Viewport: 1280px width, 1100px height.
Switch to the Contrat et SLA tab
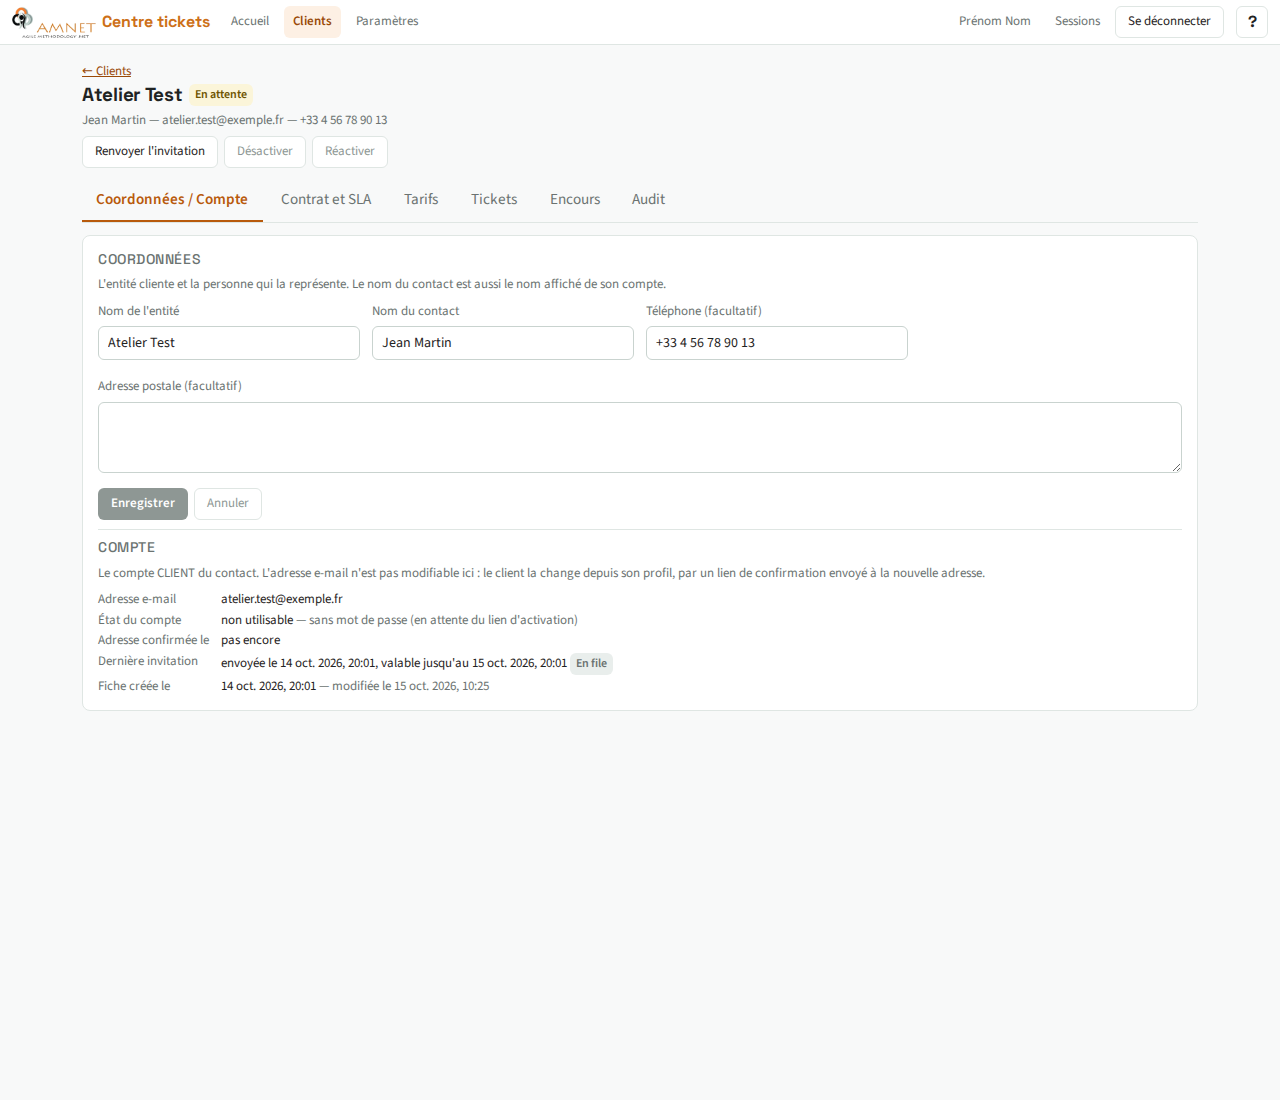click(326, 199)
